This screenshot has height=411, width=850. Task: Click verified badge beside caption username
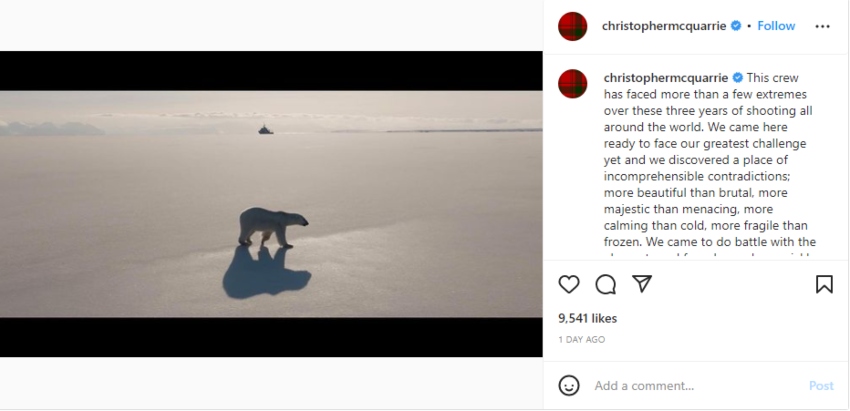(737, 78)
